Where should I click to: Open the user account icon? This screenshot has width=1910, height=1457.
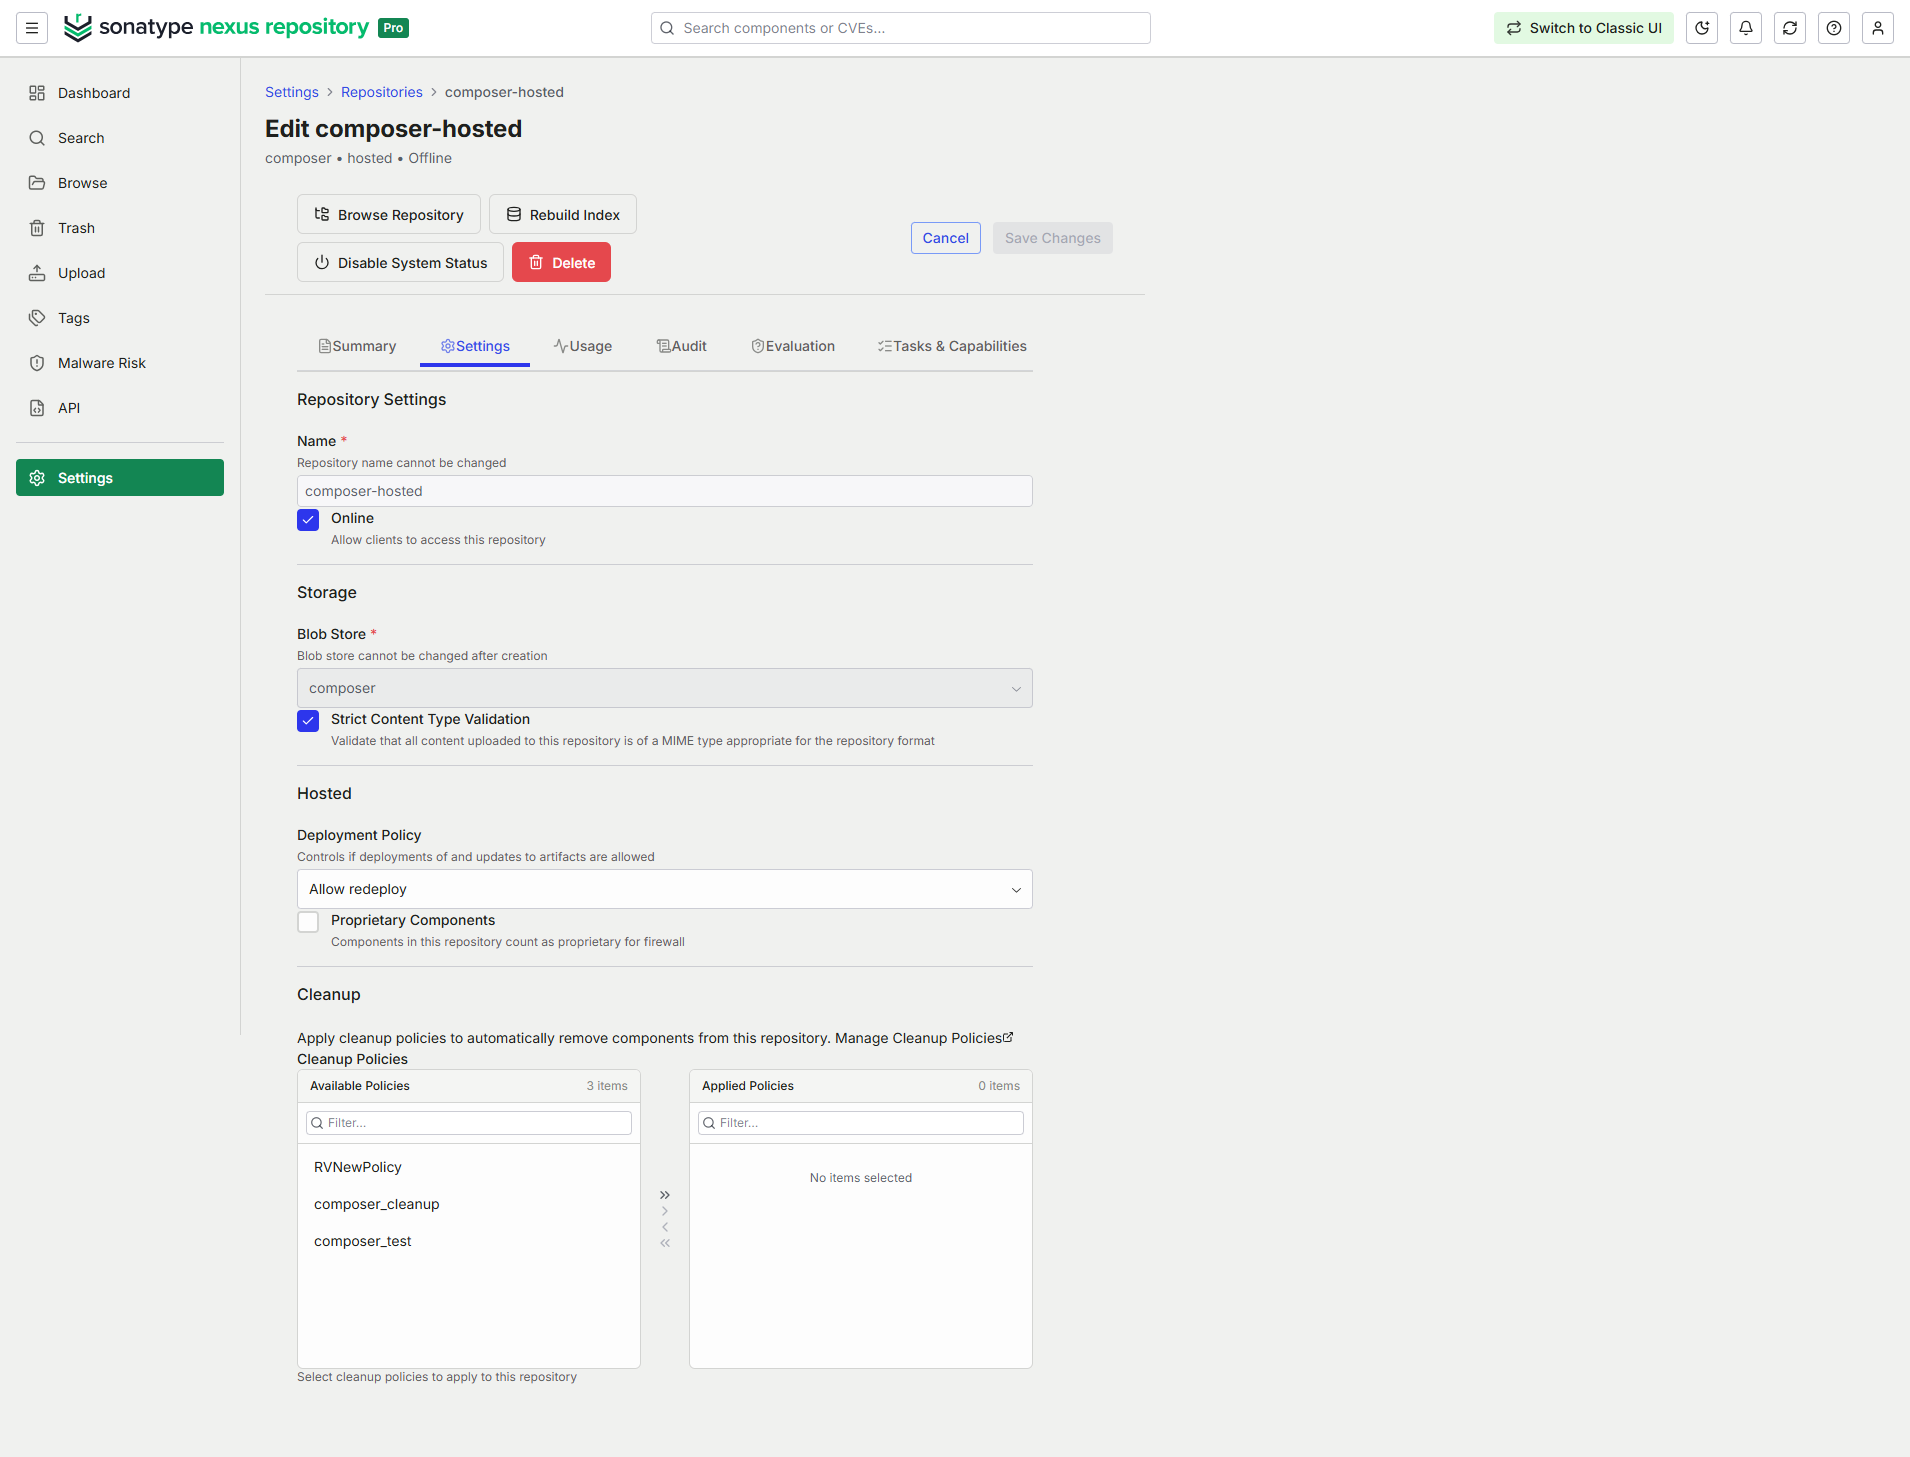click(x=1878, y=28)
